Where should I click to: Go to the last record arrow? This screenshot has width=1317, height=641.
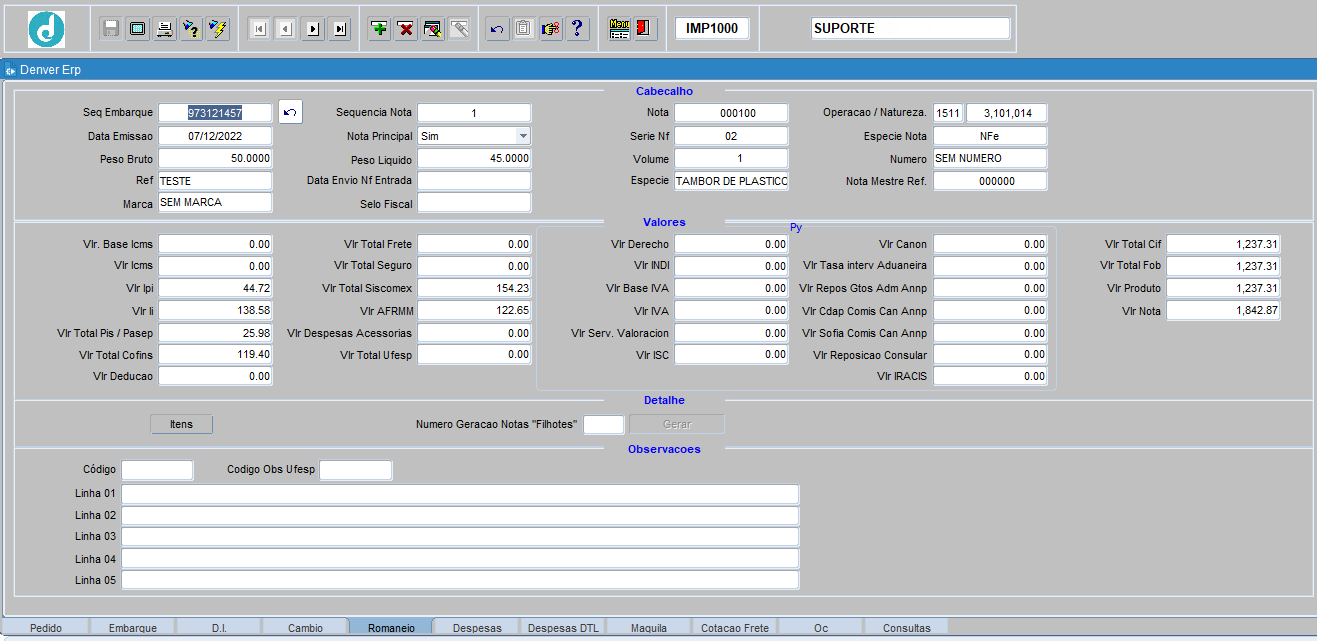coord(340,29)
